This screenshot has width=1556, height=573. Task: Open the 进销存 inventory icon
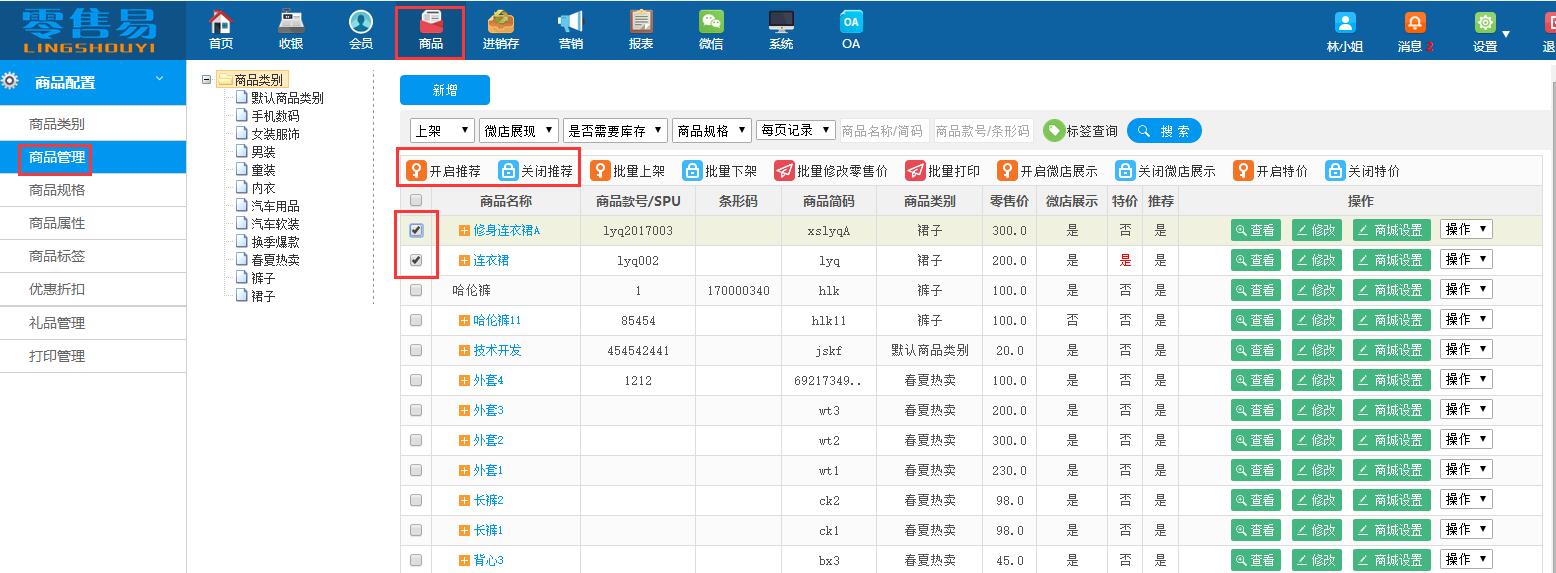(x=500, y=24)
